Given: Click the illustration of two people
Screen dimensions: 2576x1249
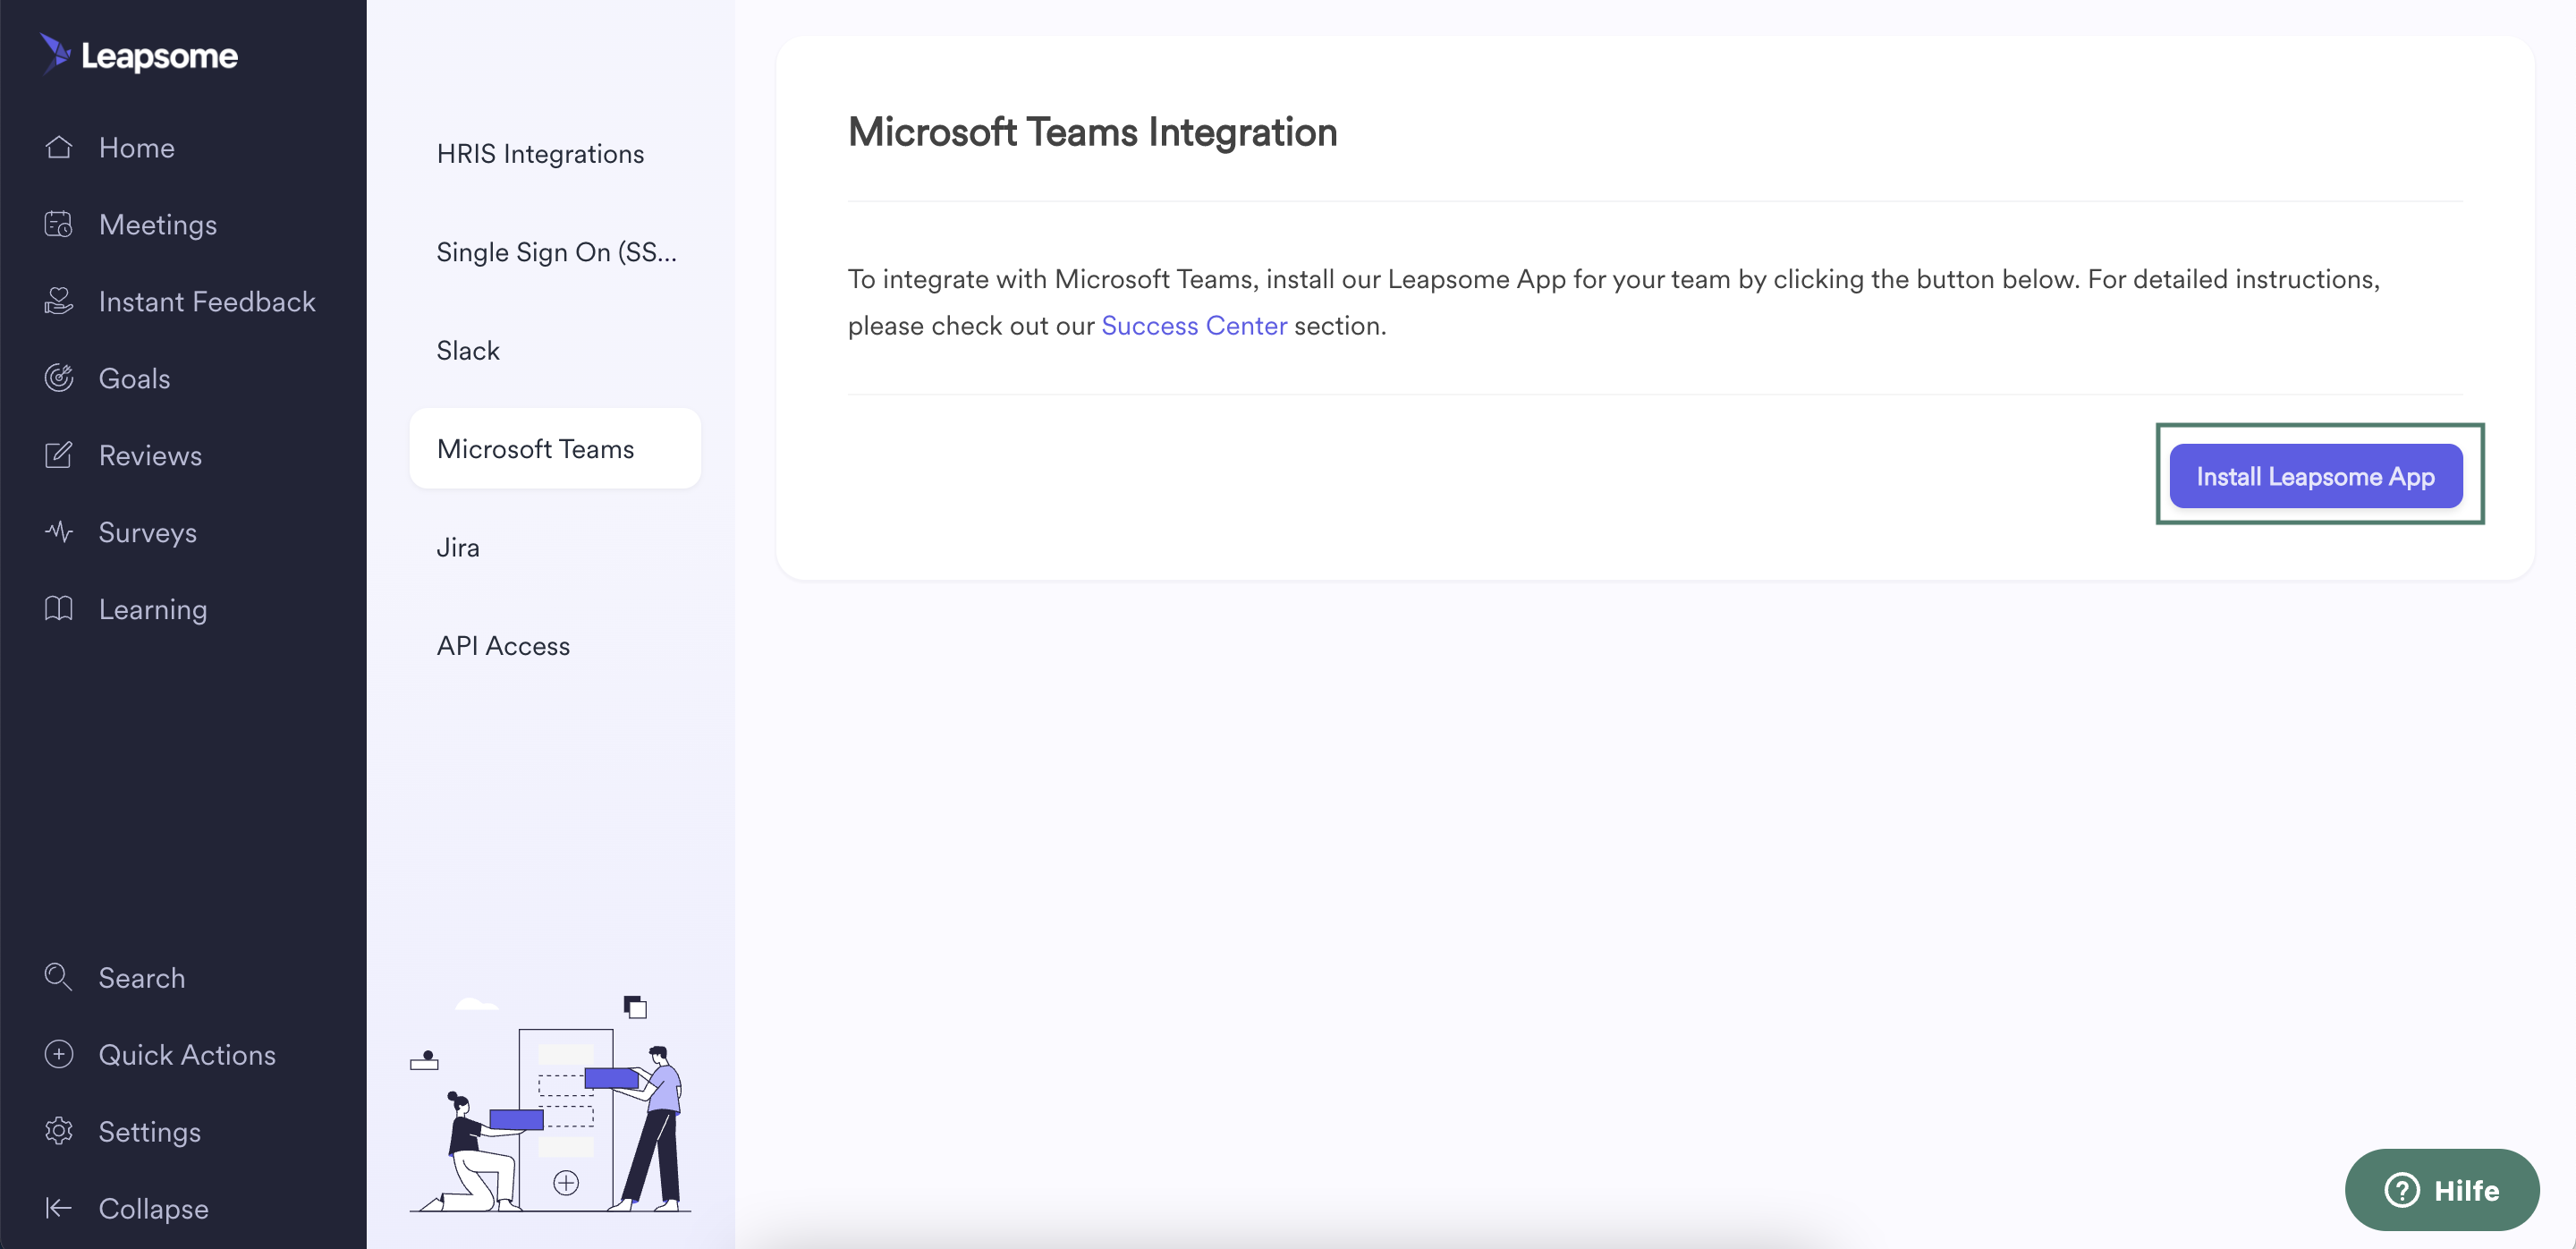Looking at the screenshot, I should [x=550, y=1104].
